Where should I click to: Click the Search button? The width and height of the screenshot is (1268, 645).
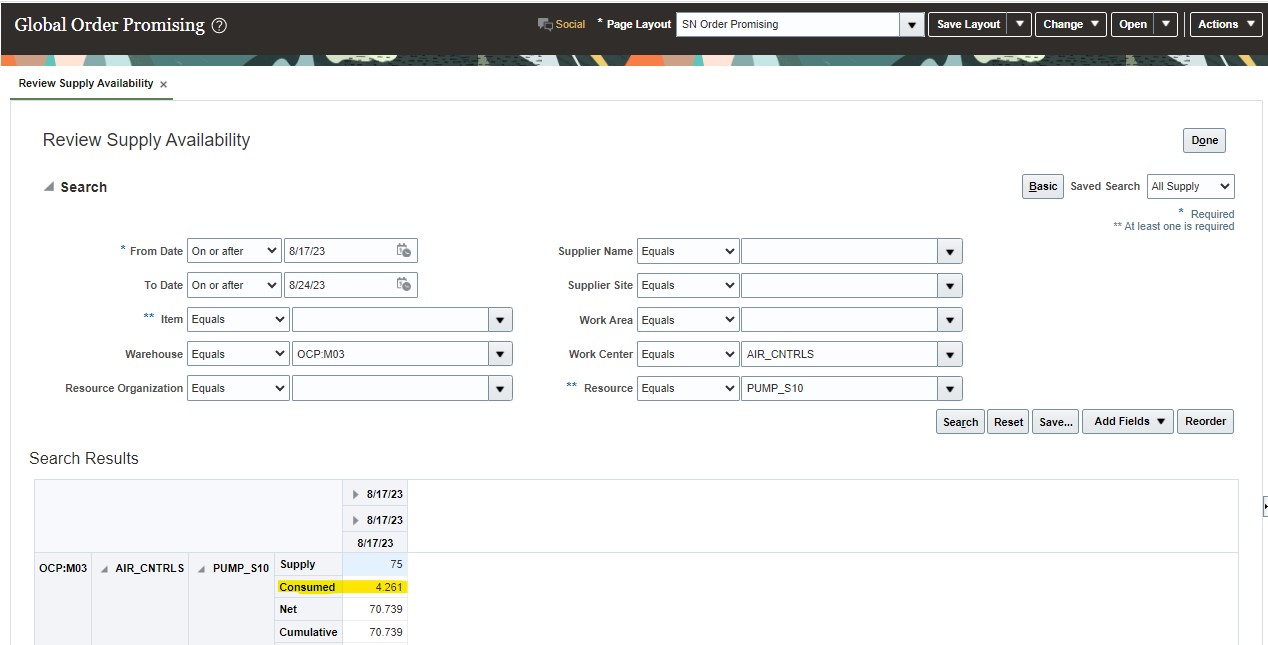click(x=959, y=421)
